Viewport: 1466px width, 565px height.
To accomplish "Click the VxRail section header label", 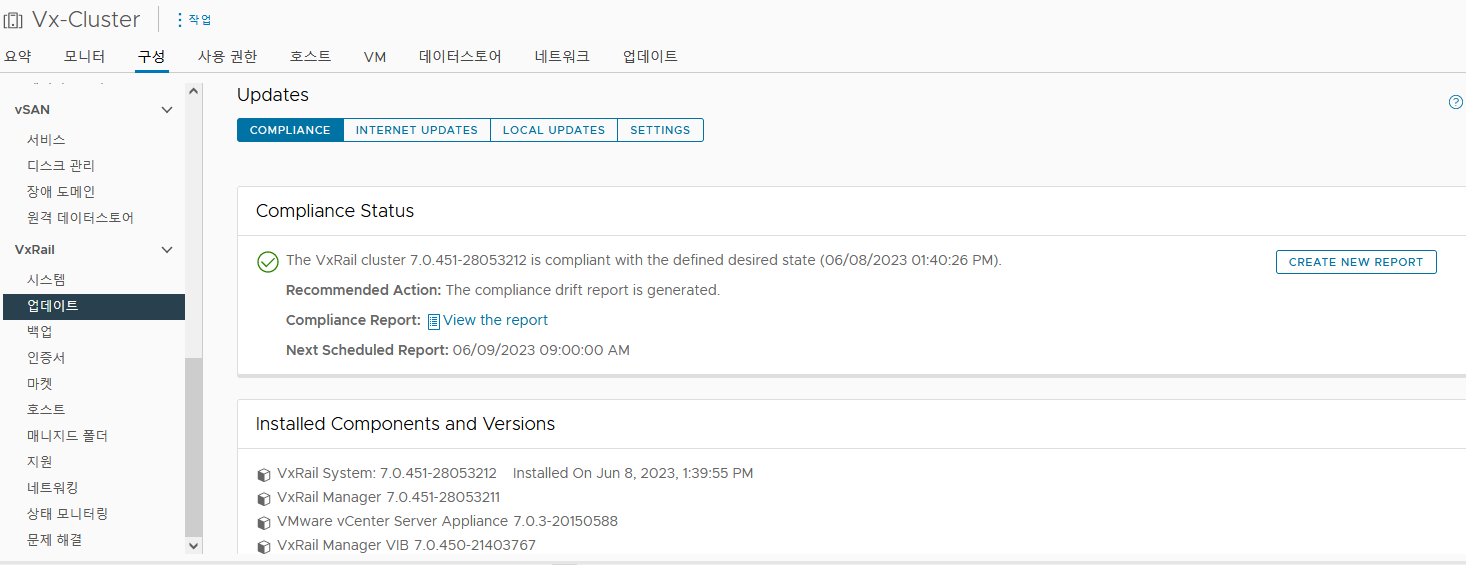I will tap(35, 250).
